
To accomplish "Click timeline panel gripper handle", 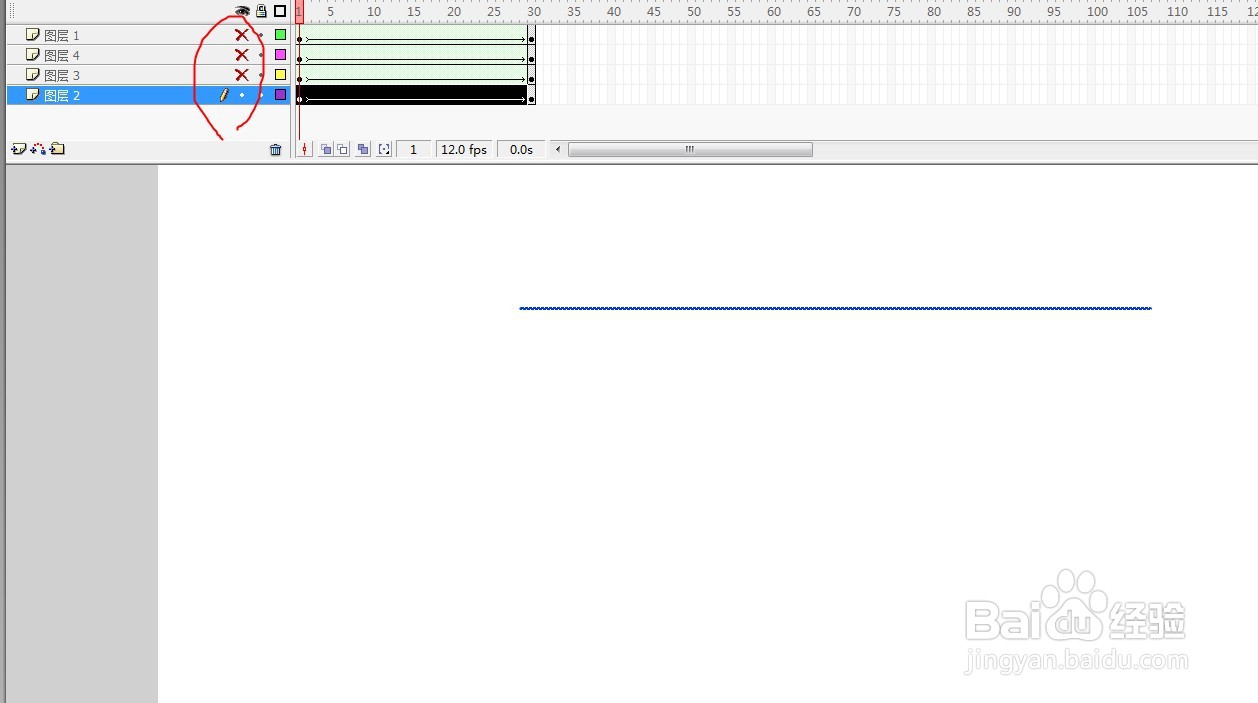I will click(x=12, y=11).
